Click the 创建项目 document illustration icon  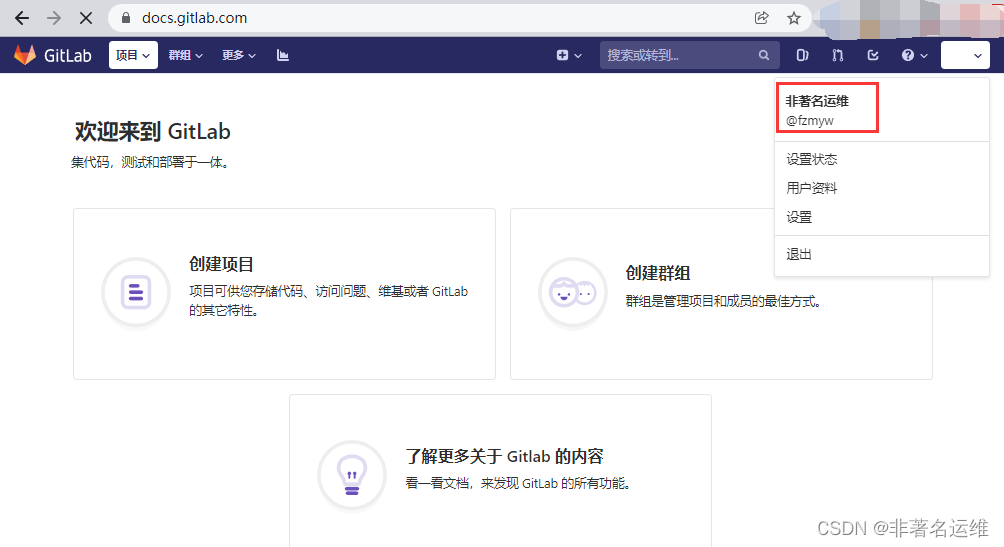(136, 292)
